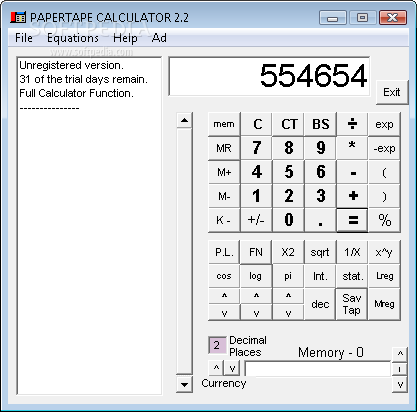This screenshot has width=417, height=412.
Task: Click the down v under log
Action: pyautogui.click(x=256, y=313)
